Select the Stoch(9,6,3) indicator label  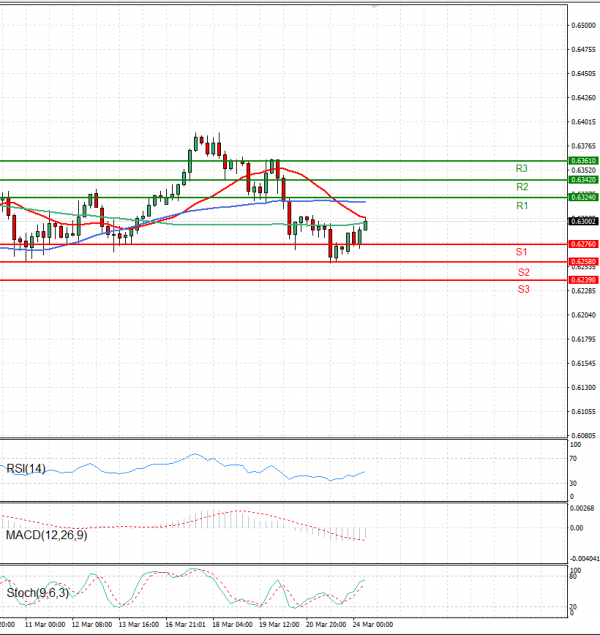37,593
